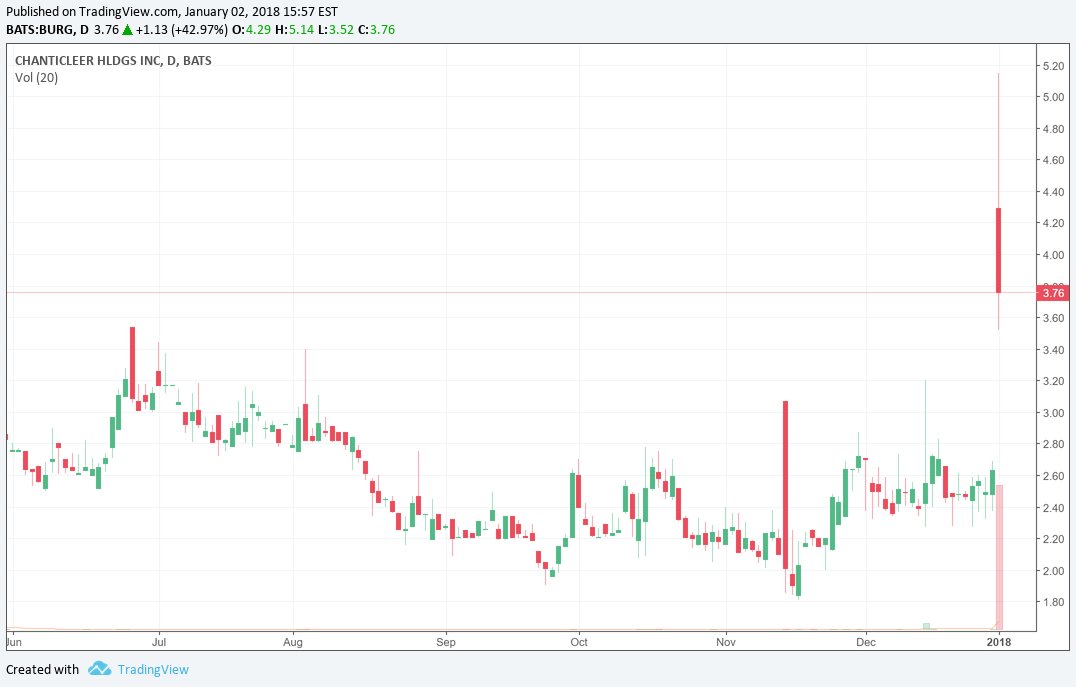
Task: Click the CHANTICLEER HLDGS INC chart title
Action: coord(113,60)
